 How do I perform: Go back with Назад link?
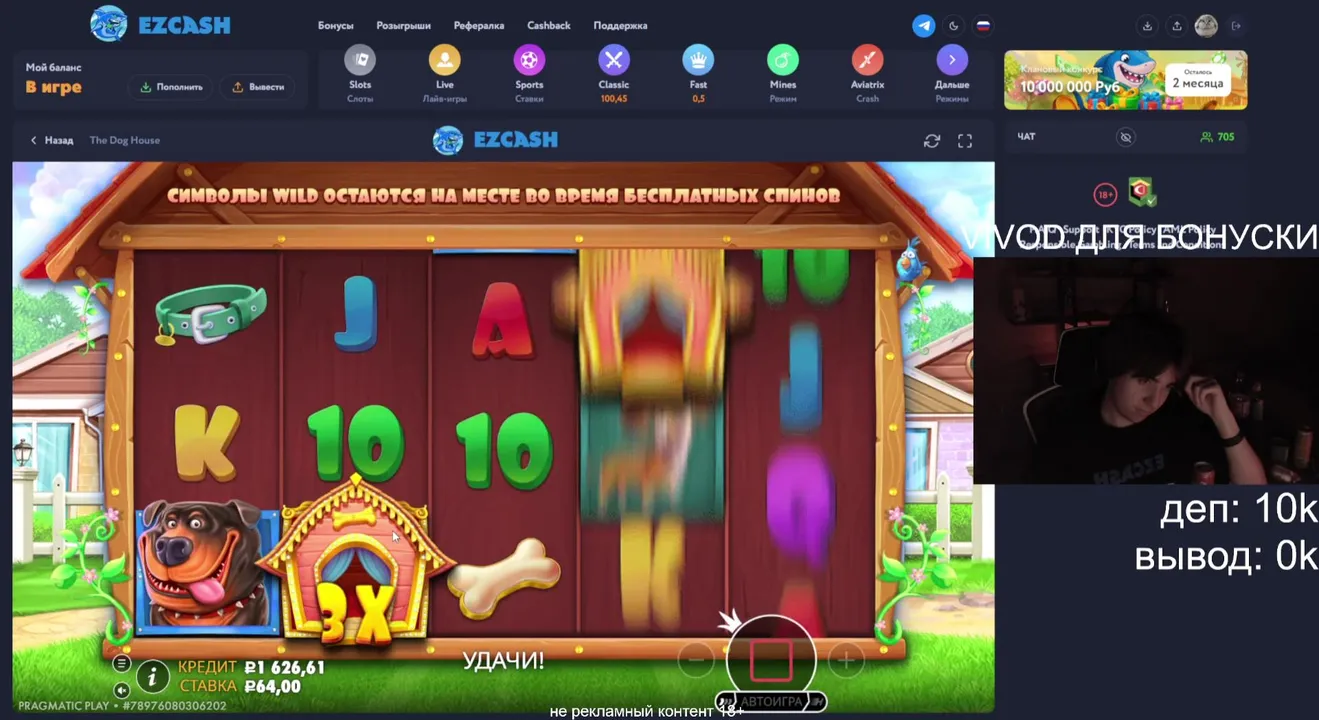pyautogui.click(x=52, y=140)
